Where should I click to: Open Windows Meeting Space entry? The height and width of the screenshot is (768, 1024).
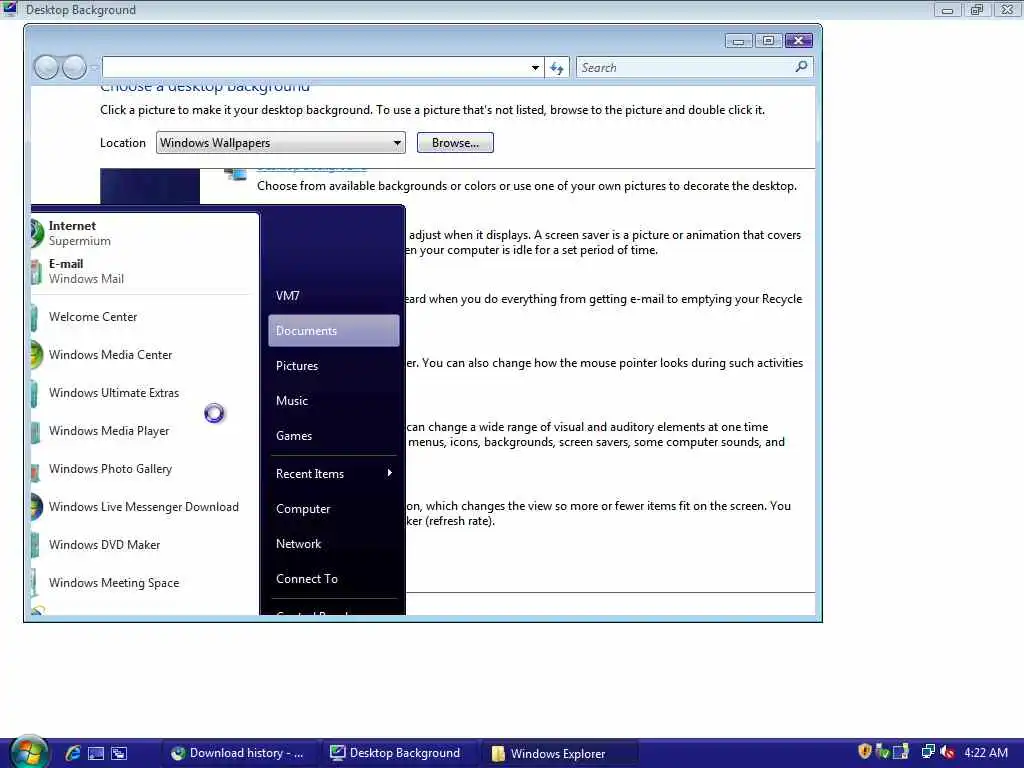coord(140,583)
